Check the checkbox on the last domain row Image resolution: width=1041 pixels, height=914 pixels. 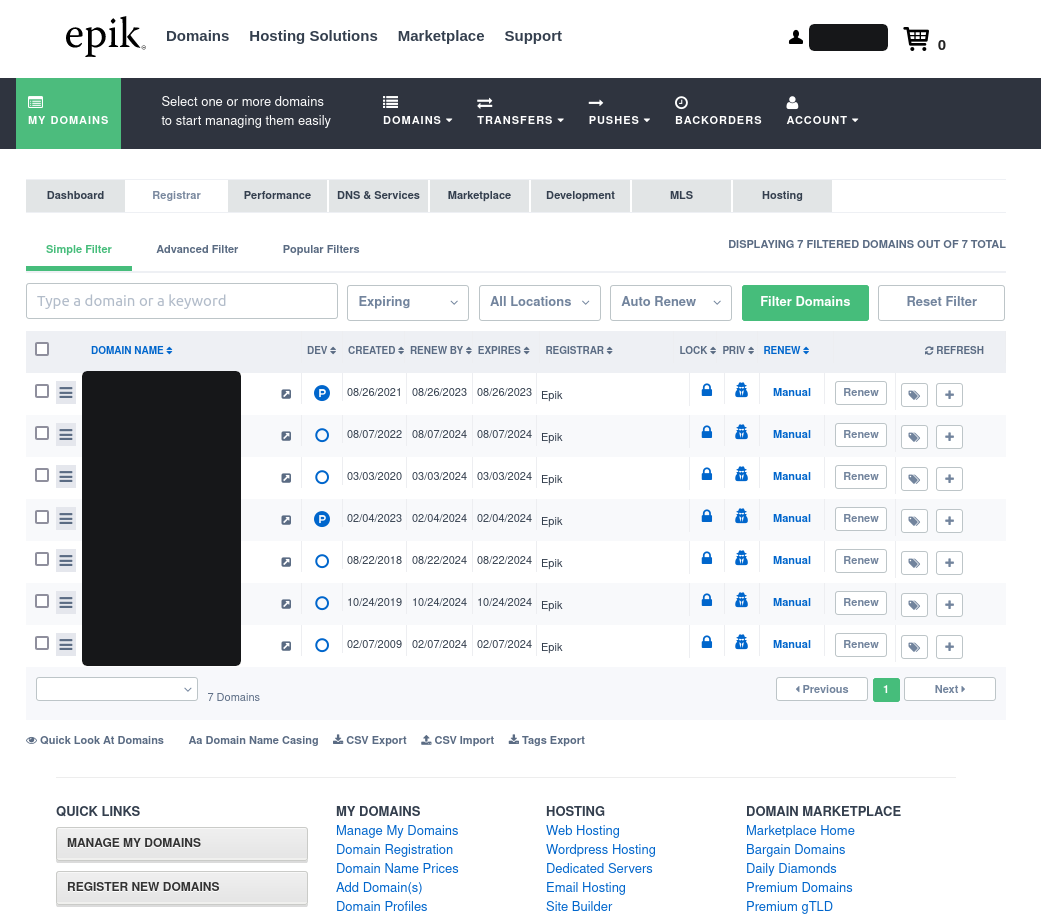pyautogui.click(x=41, y=644)
